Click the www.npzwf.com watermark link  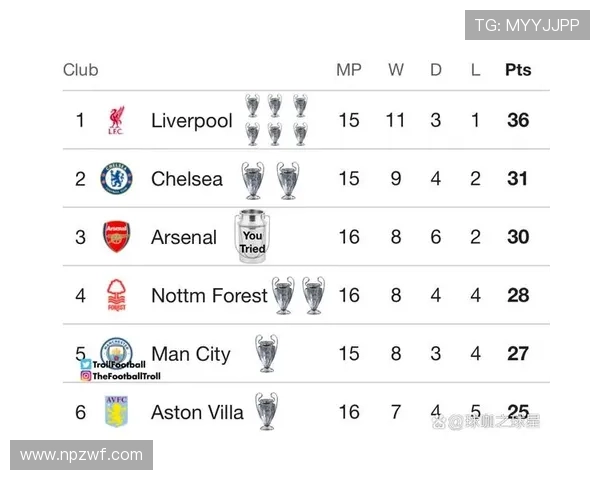pyautogui.click(x=82, y=455)
